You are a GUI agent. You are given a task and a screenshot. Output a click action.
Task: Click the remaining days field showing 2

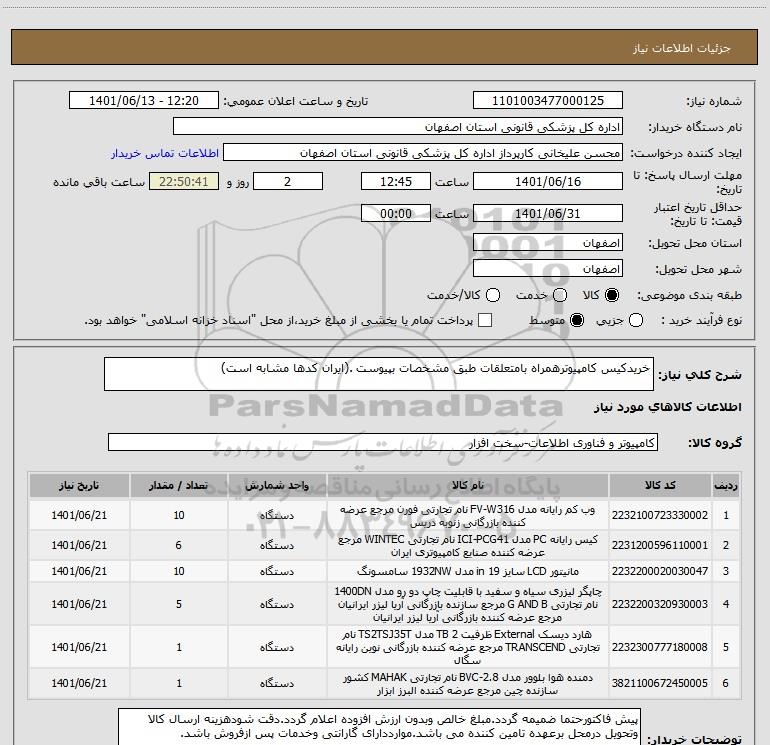288,181
